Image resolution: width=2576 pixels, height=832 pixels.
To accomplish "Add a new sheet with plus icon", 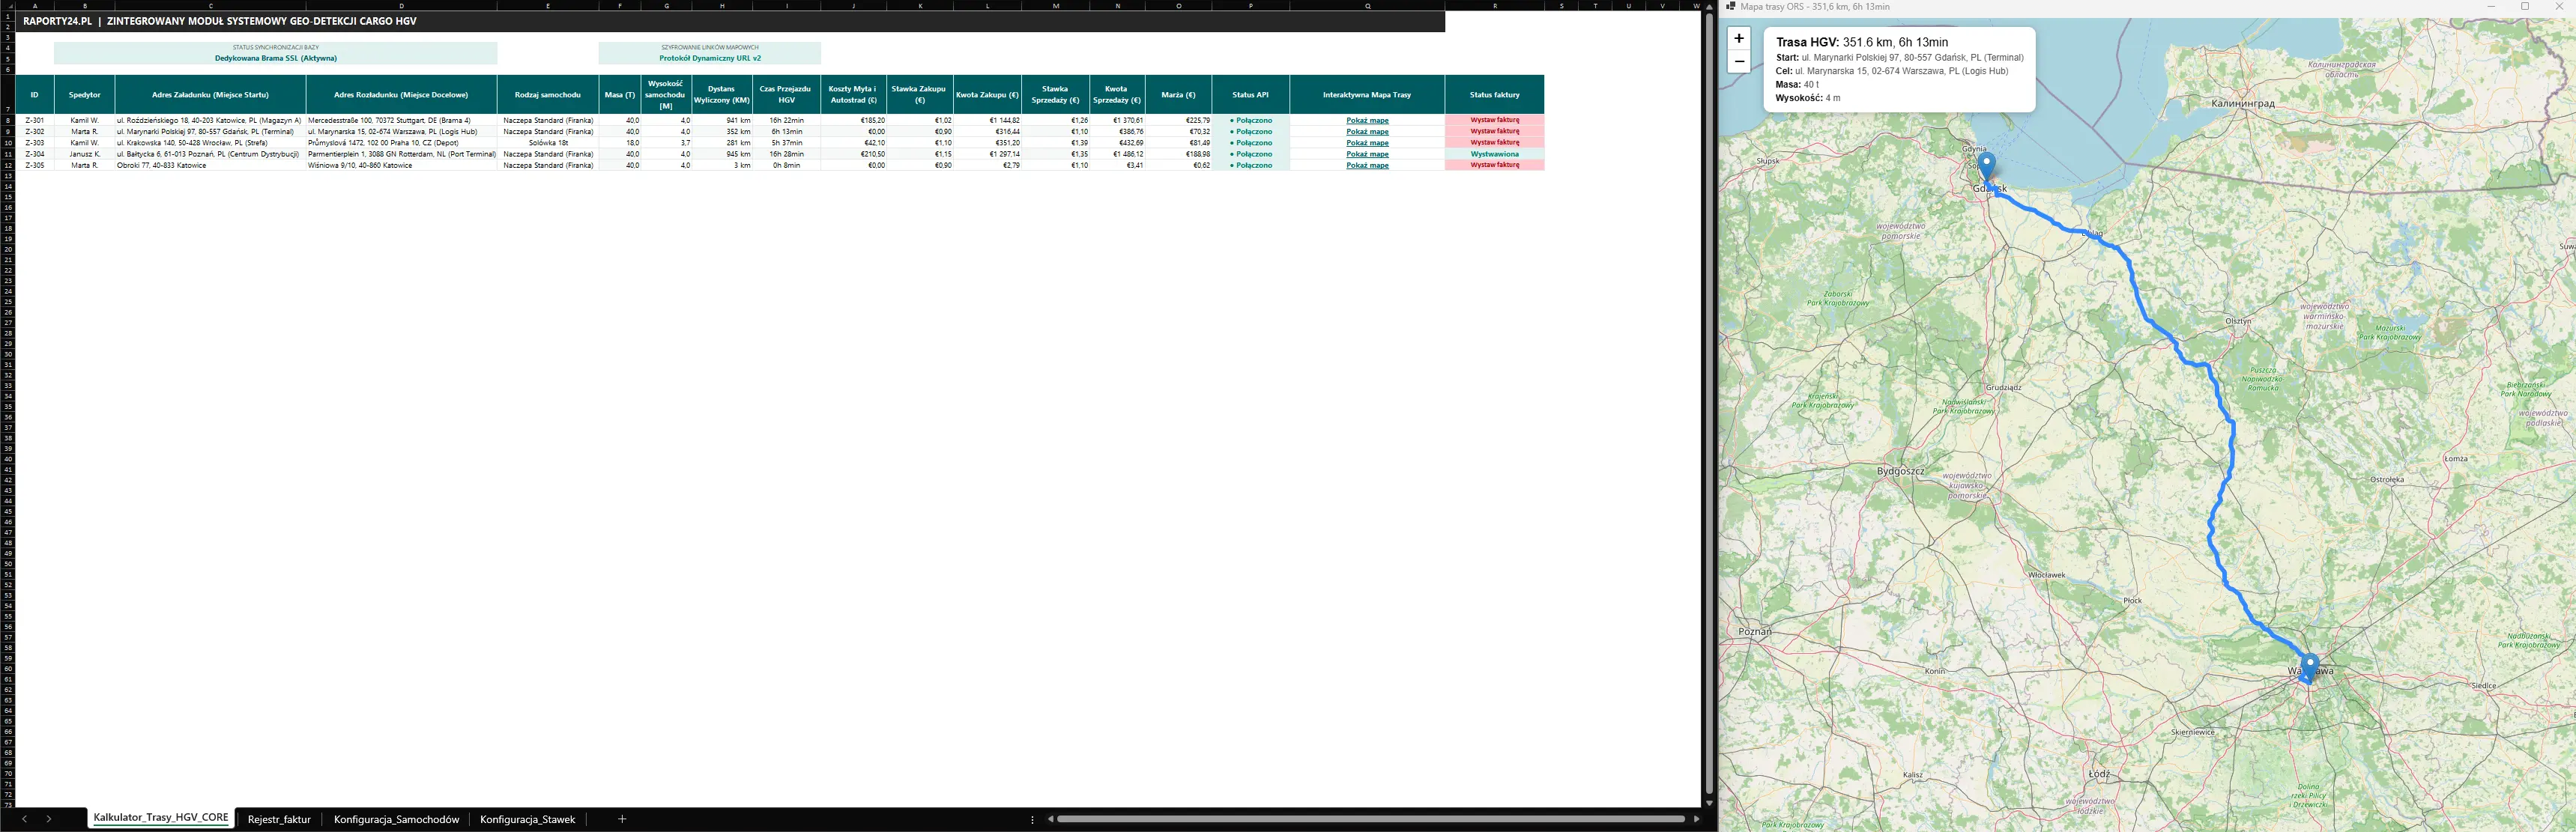I will tap(622, 819).
